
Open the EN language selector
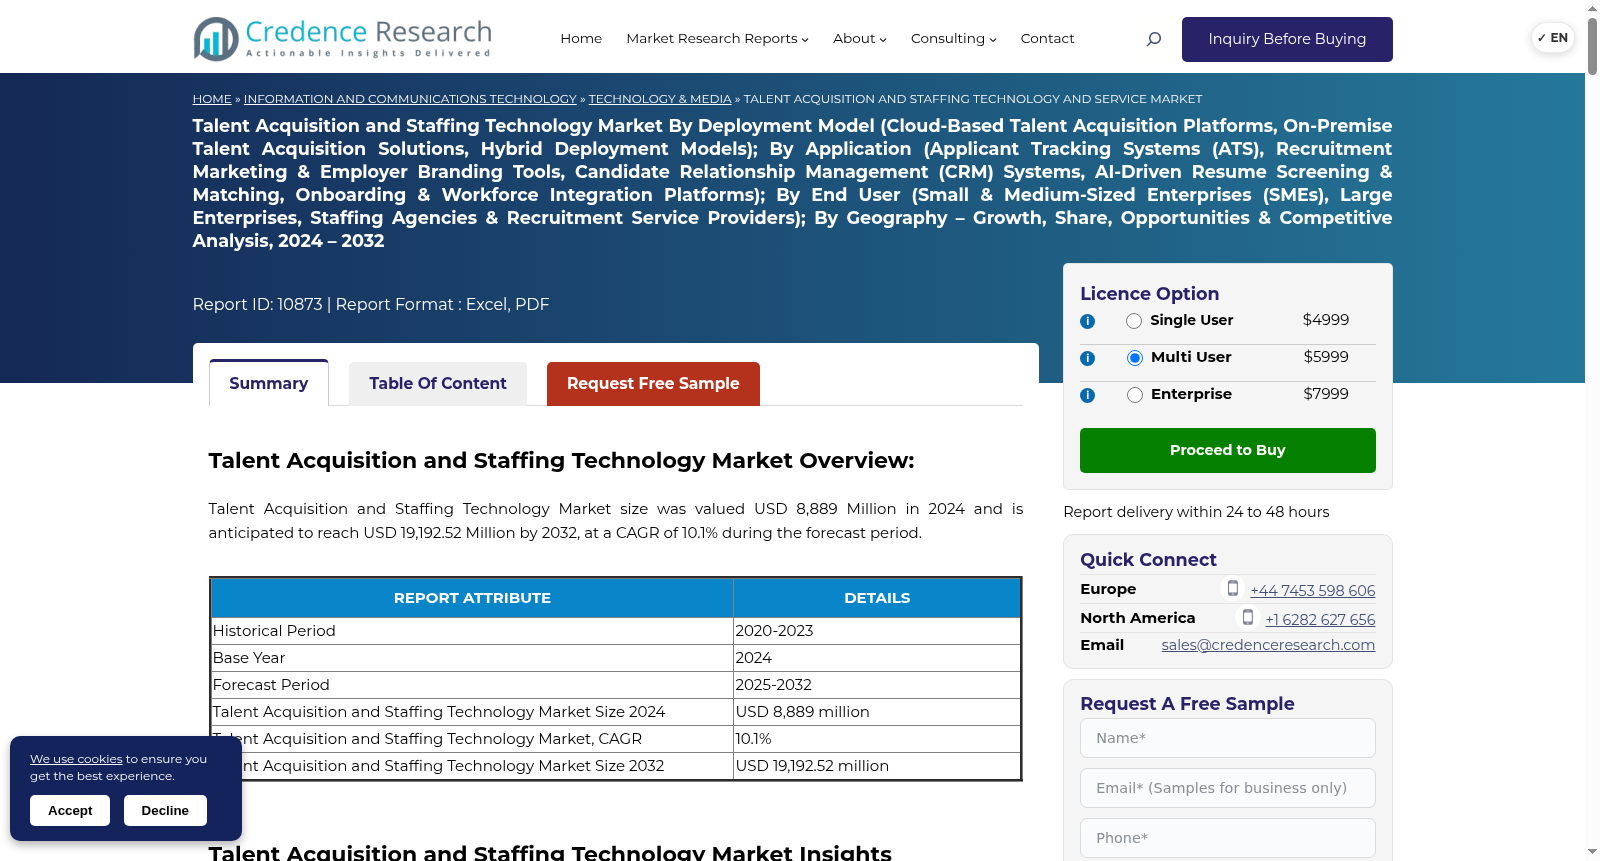[x=1553, y=38]
